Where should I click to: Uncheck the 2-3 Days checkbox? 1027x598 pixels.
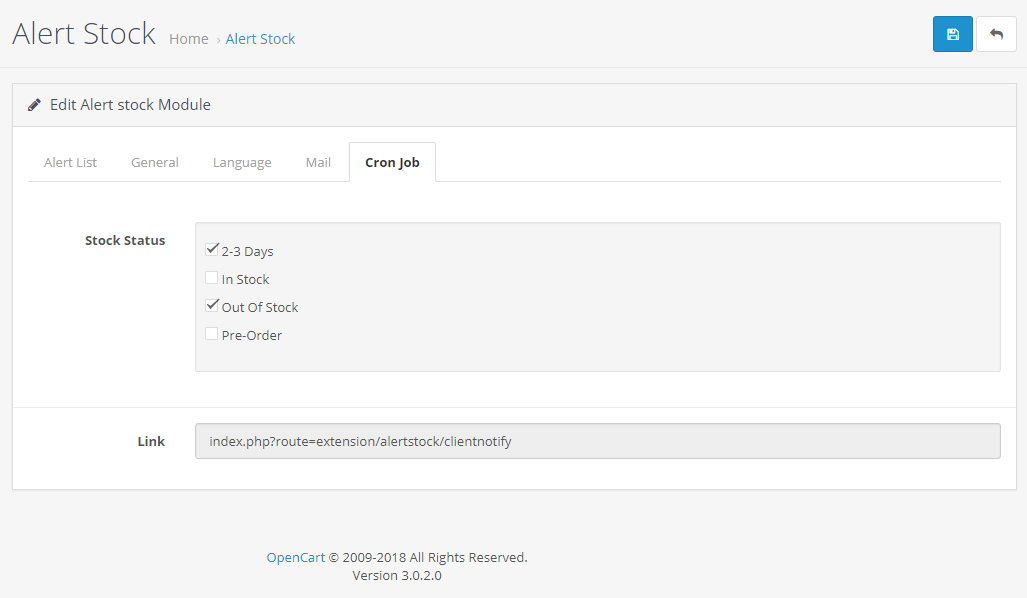[212, 250]
